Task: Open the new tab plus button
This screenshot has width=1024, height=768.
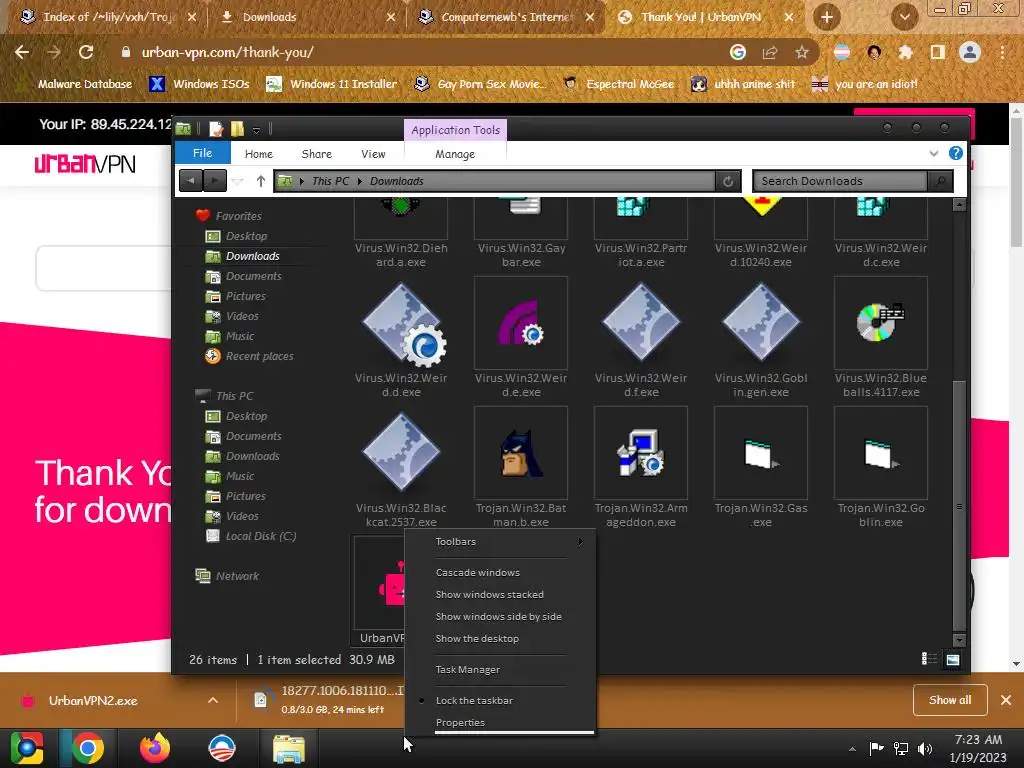Action: click(827, 18)
